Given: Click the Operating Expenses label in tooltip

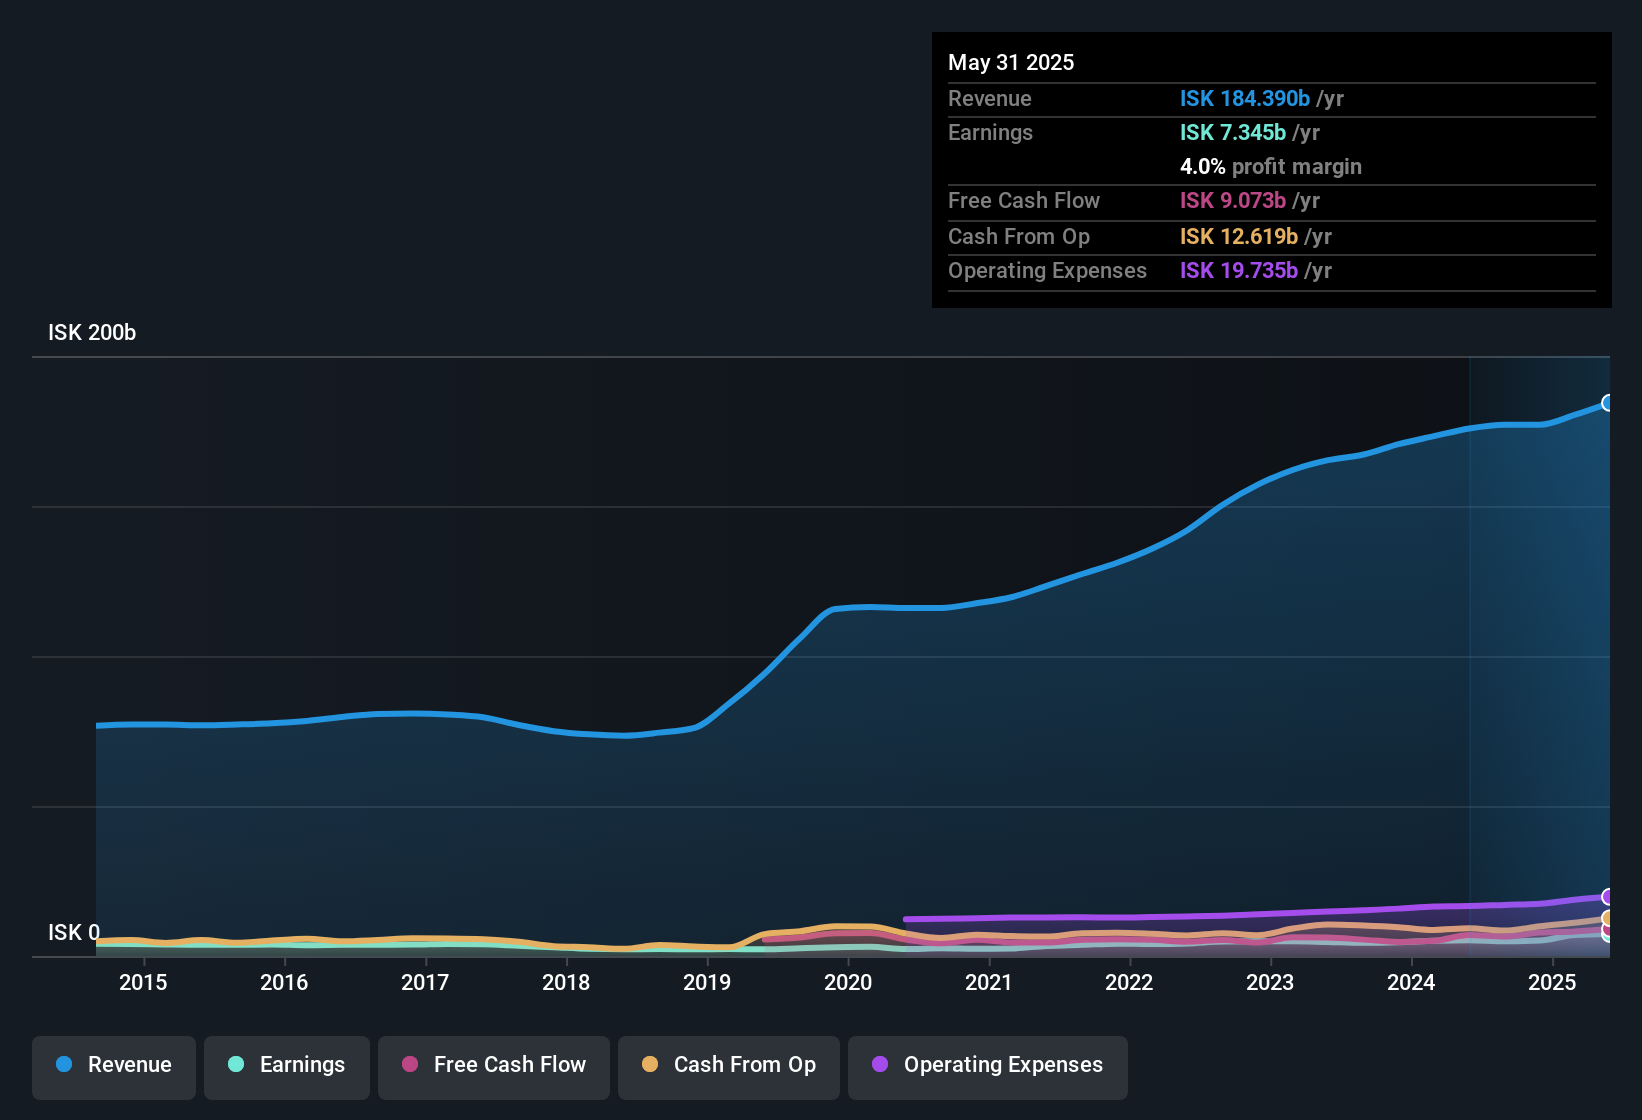Looking at the screenshot, I should (x=1047, y=270).
